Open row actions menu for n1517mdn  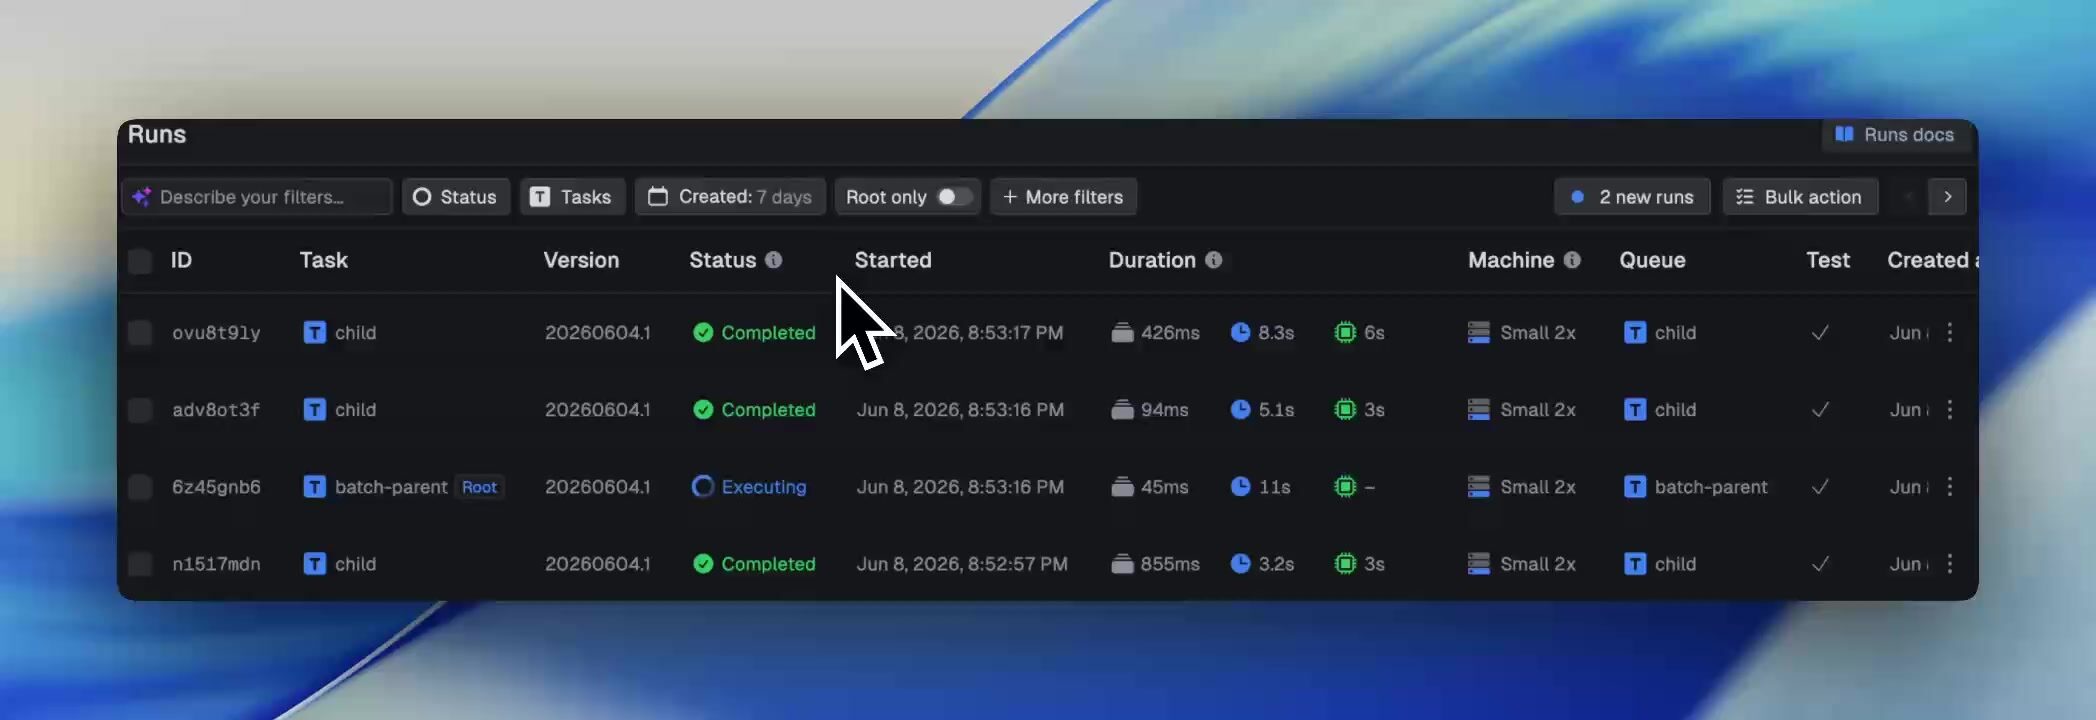pyautogui.click(x=1949, y=564)
